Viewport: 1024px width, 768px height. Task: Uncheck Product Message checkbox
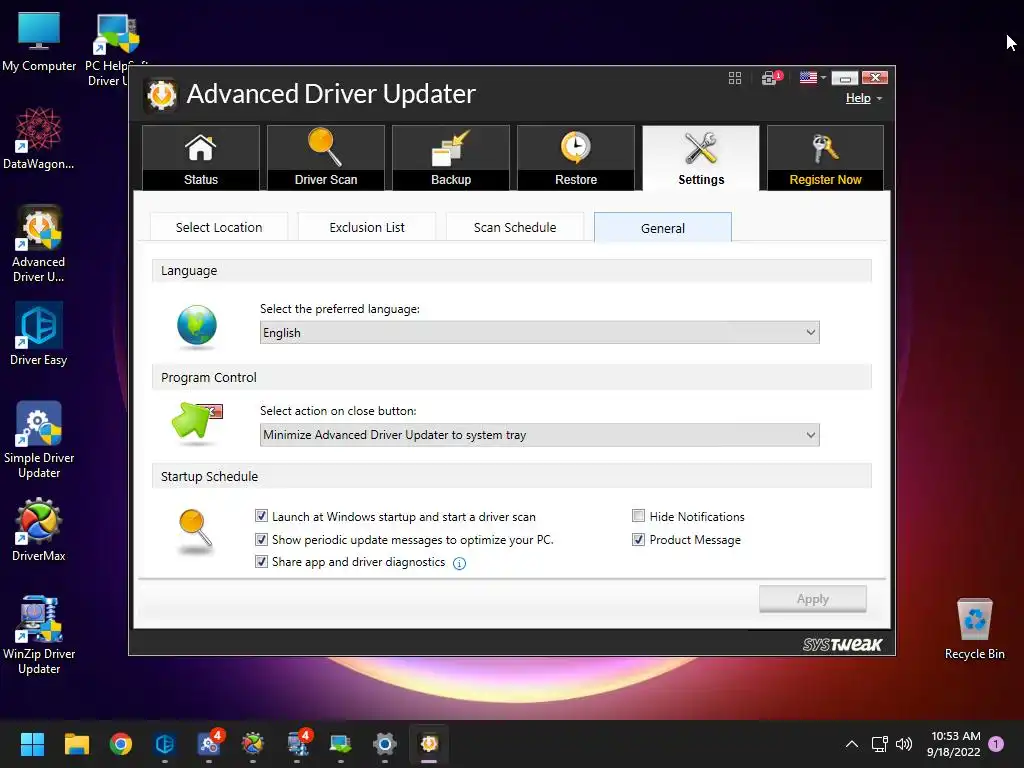click(x=638, y=539)
